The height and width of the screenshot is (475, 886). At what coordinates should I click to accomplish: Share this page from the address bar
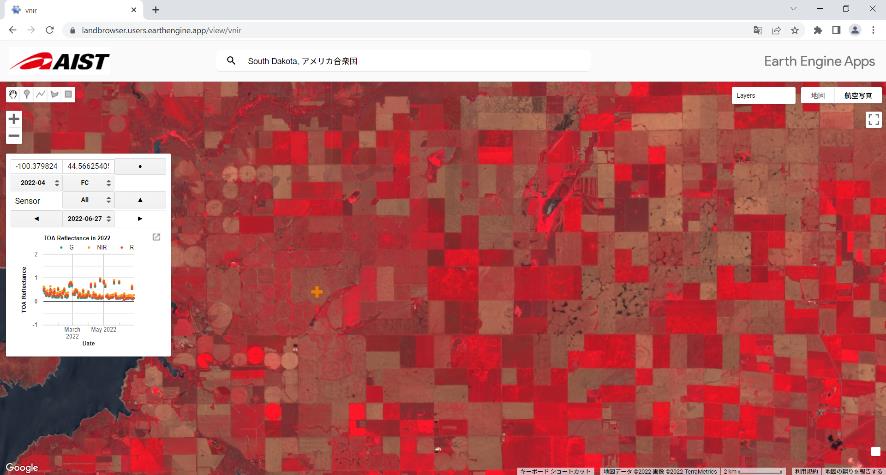pos(776,30)
